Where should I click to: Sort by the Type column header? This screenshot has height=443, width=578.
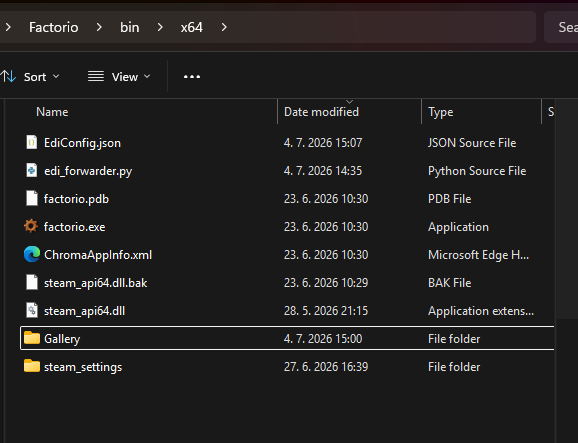[x=441, y=112]
